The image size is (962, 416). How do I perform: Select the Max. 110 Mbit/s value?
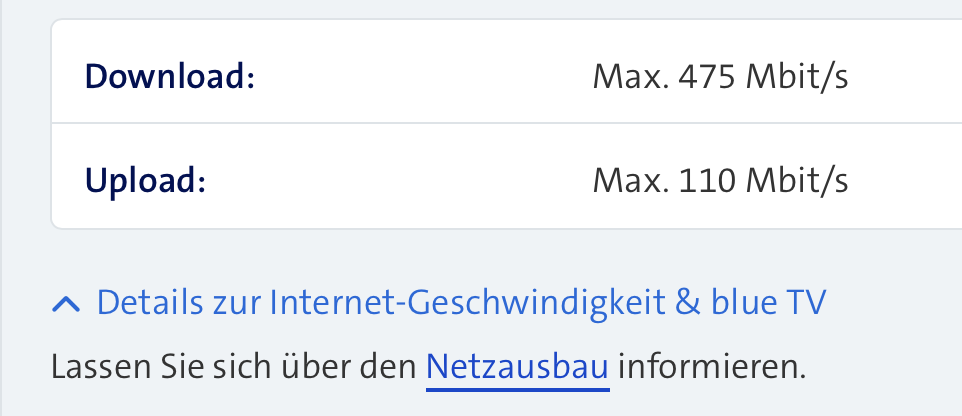click(x=720, y=181)
